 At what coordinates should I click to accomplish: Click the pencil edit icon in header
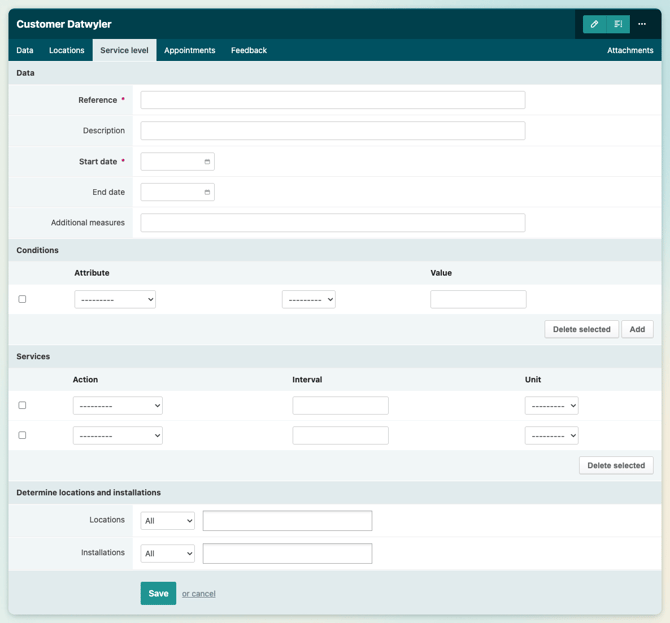594,24
